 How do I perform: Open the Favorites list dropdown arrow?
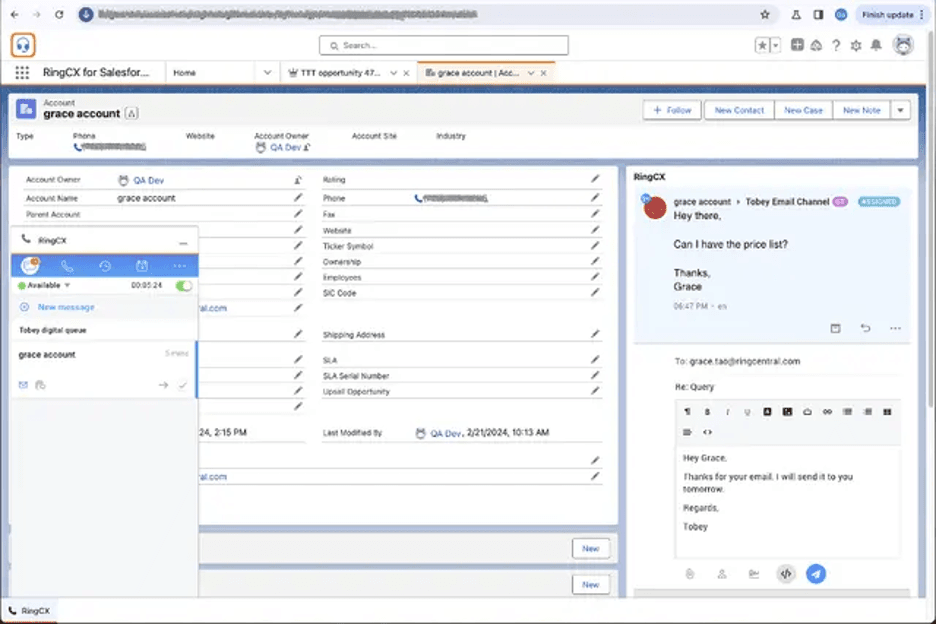tap(775, 45)
